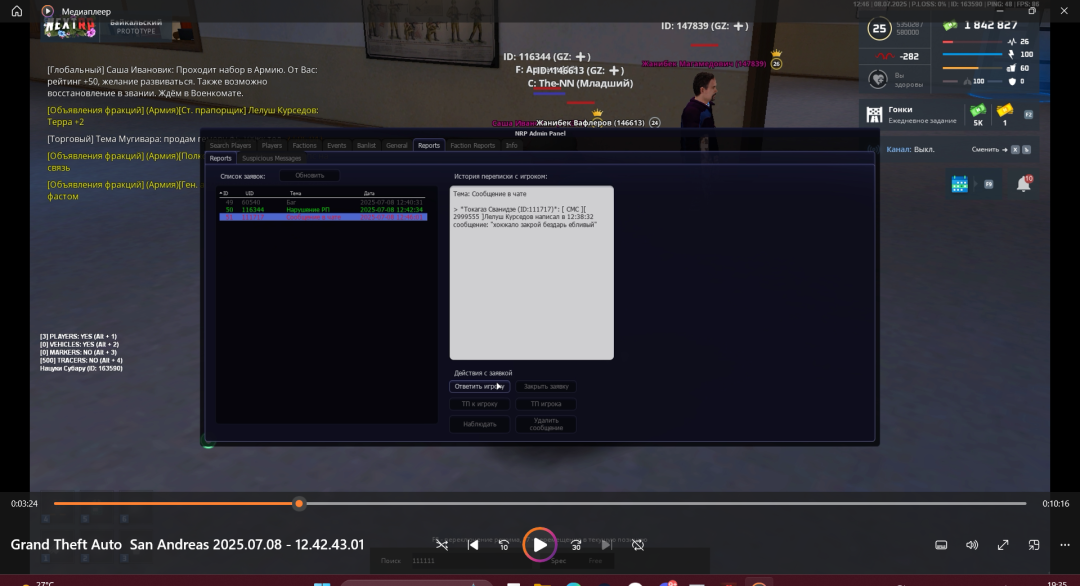Image resolution: width=1080 pixels, height=586 pixels.
Task: Open the Banlist tab
Action: [366, 145]
